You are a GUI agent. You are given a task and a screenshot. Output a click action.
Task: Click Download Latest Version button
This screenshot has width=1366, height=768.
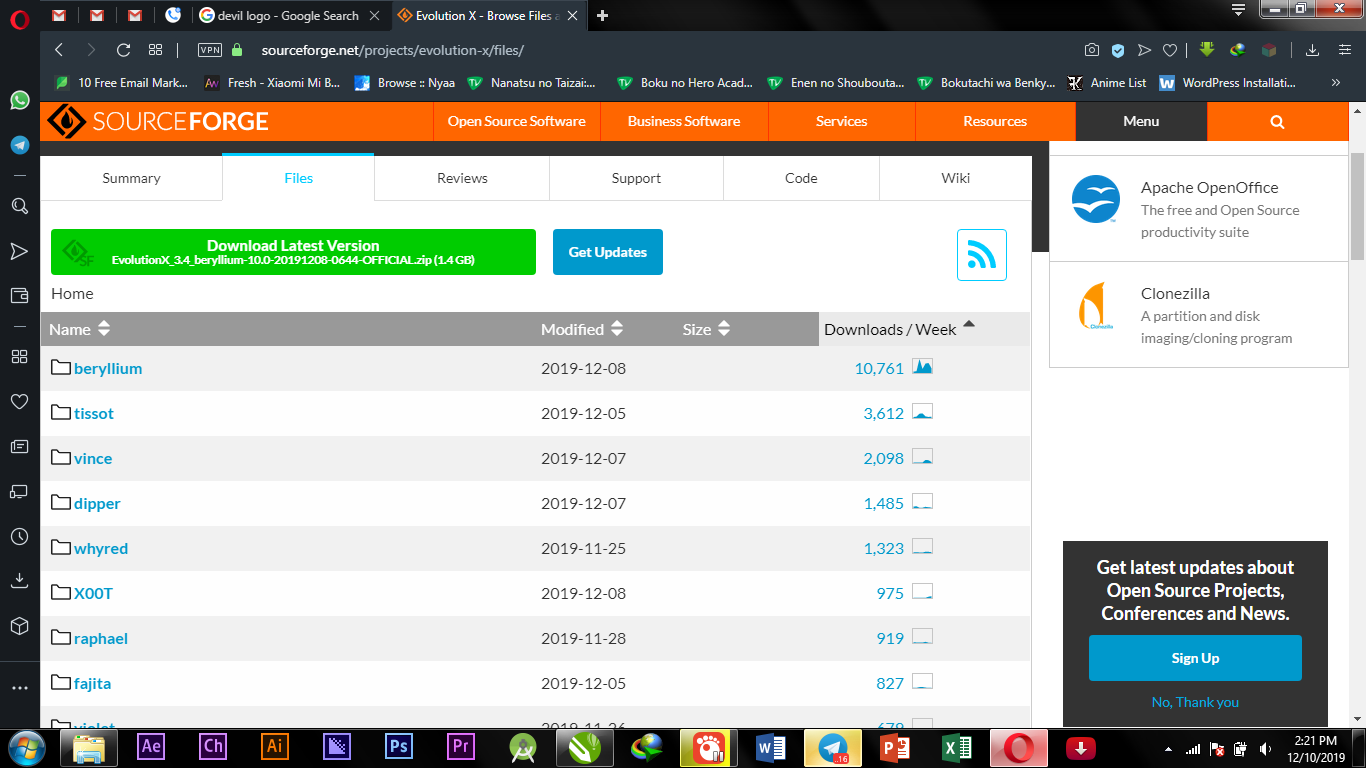tap(293, 252)
